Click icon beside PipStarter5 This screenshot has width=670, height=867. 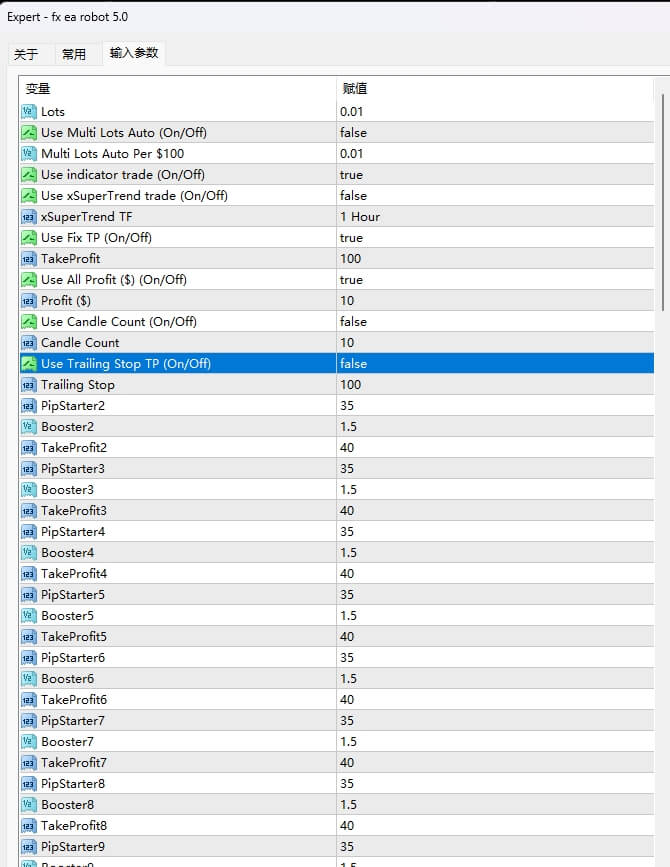(x=29, y=595)
